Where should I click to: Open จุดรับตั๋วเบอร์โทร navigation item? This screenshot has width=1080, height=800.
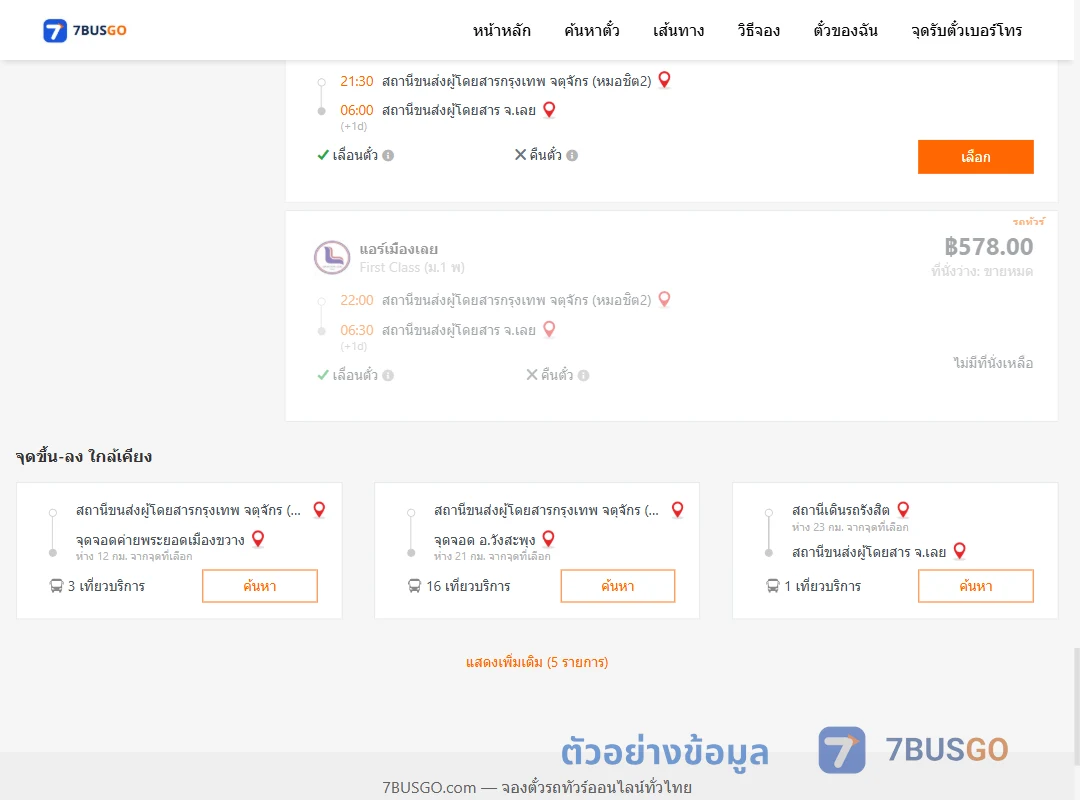pos(966,30)
